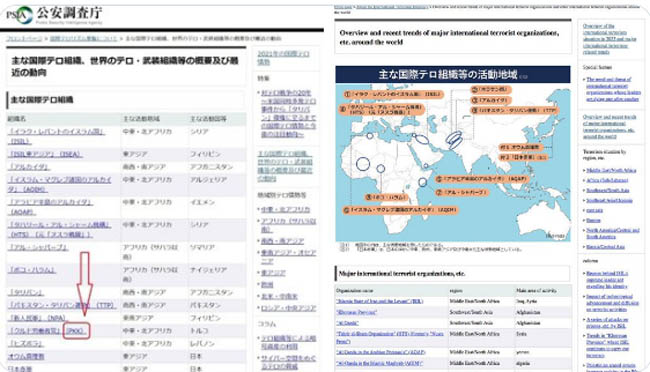Open the Islamic State of Iraq and the Levant link
The height and width of the screenshot is (372, 650).
click(379, 301)
